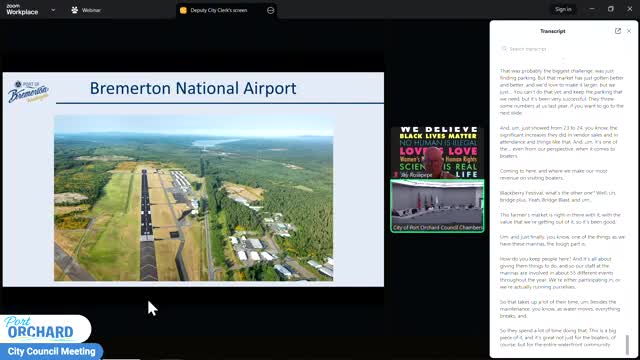Viewport: 640px width, 360px height.
Task: Click transcript paragraph starting 'So that takes up a lot'
Action: click(560, 309)
